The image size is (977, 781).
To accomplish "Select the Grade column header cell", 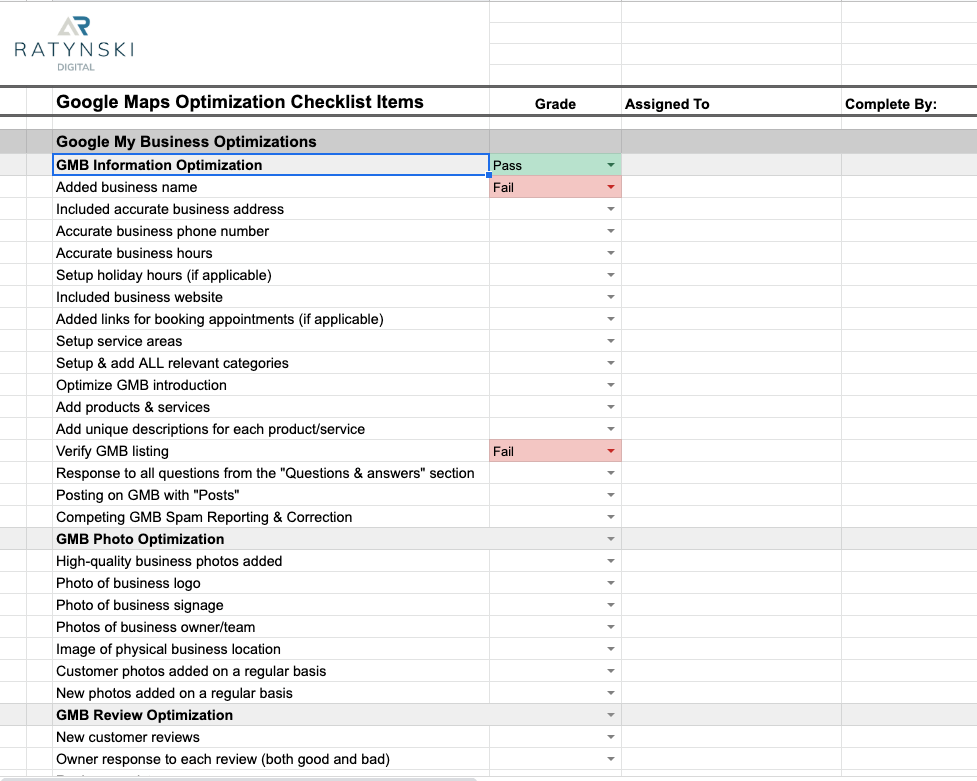I will point(555,103).
